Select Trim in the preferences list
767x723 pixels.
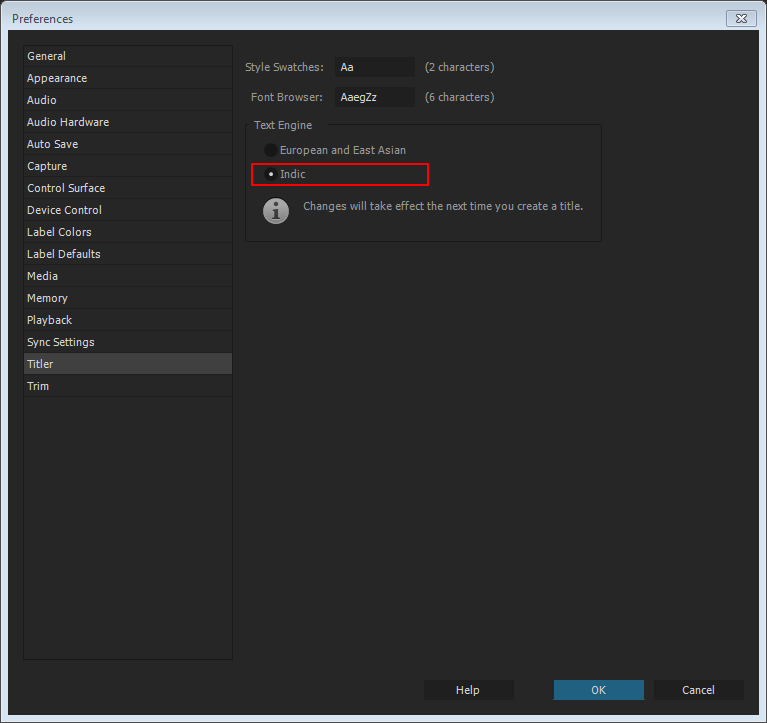[38, 386]
